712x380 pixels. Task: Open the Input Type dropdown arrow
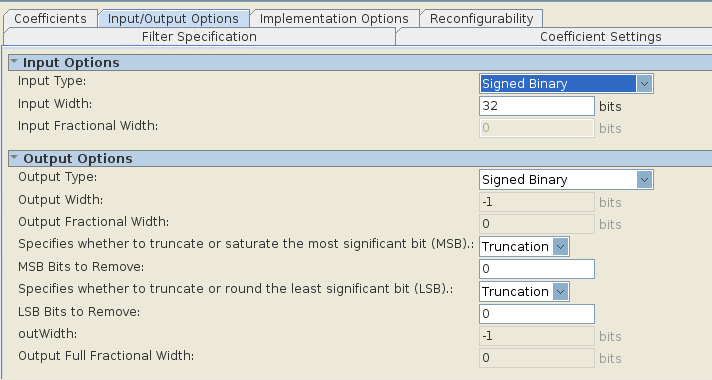tap(644, 84)
